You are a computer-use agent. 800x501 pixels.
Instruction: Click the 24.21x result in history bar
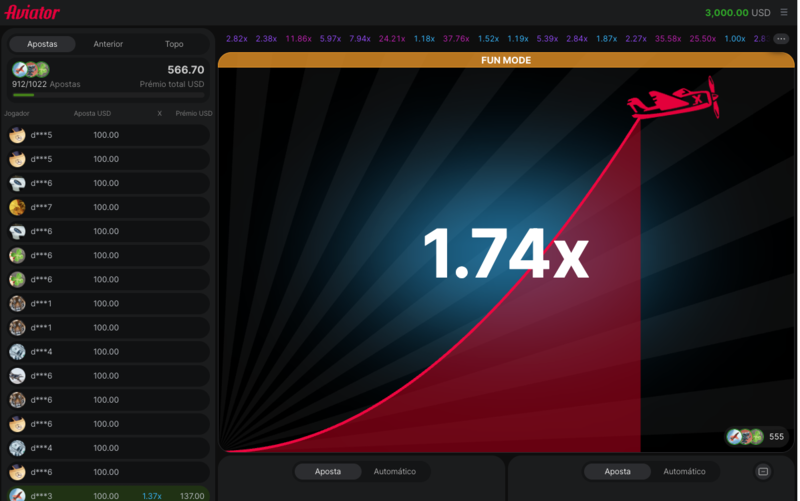pos(392,39)
